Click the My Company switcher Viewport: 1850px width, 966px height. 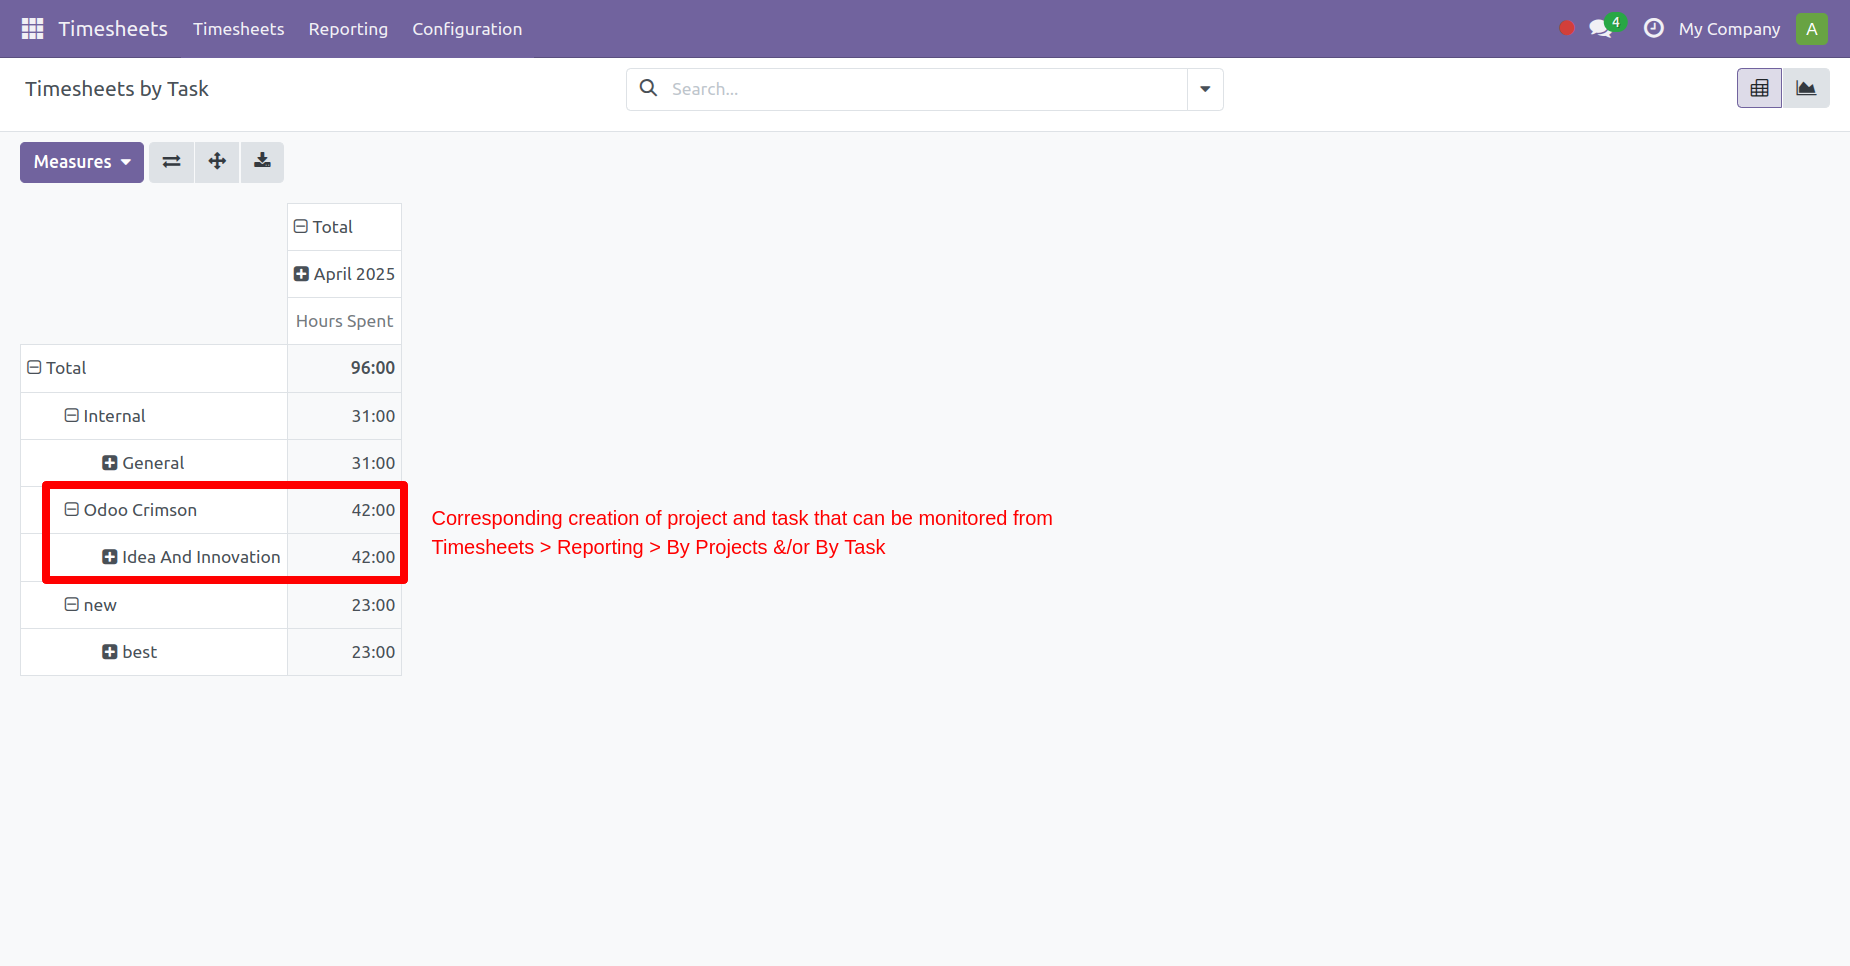pos(1729,29)
